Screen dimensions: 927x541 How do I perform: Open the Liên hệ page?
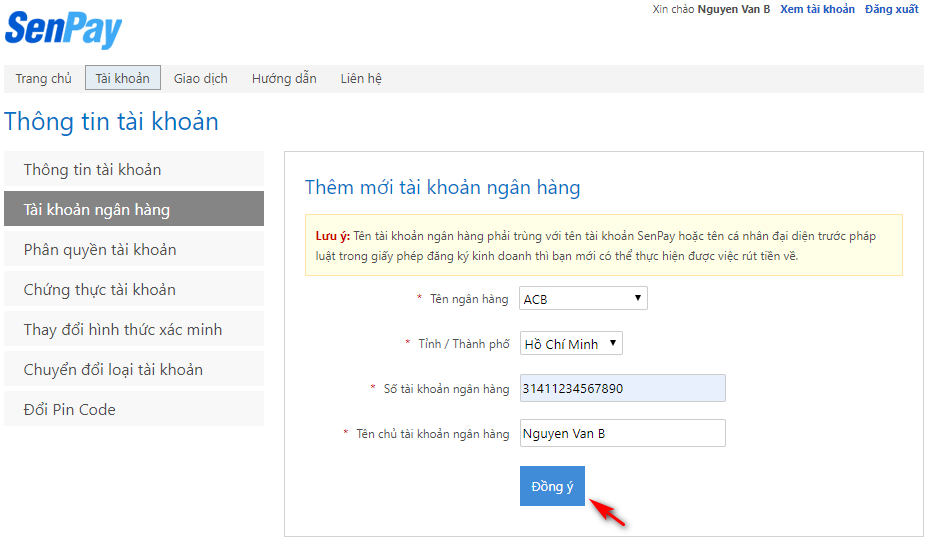click(x=360, y=79)
